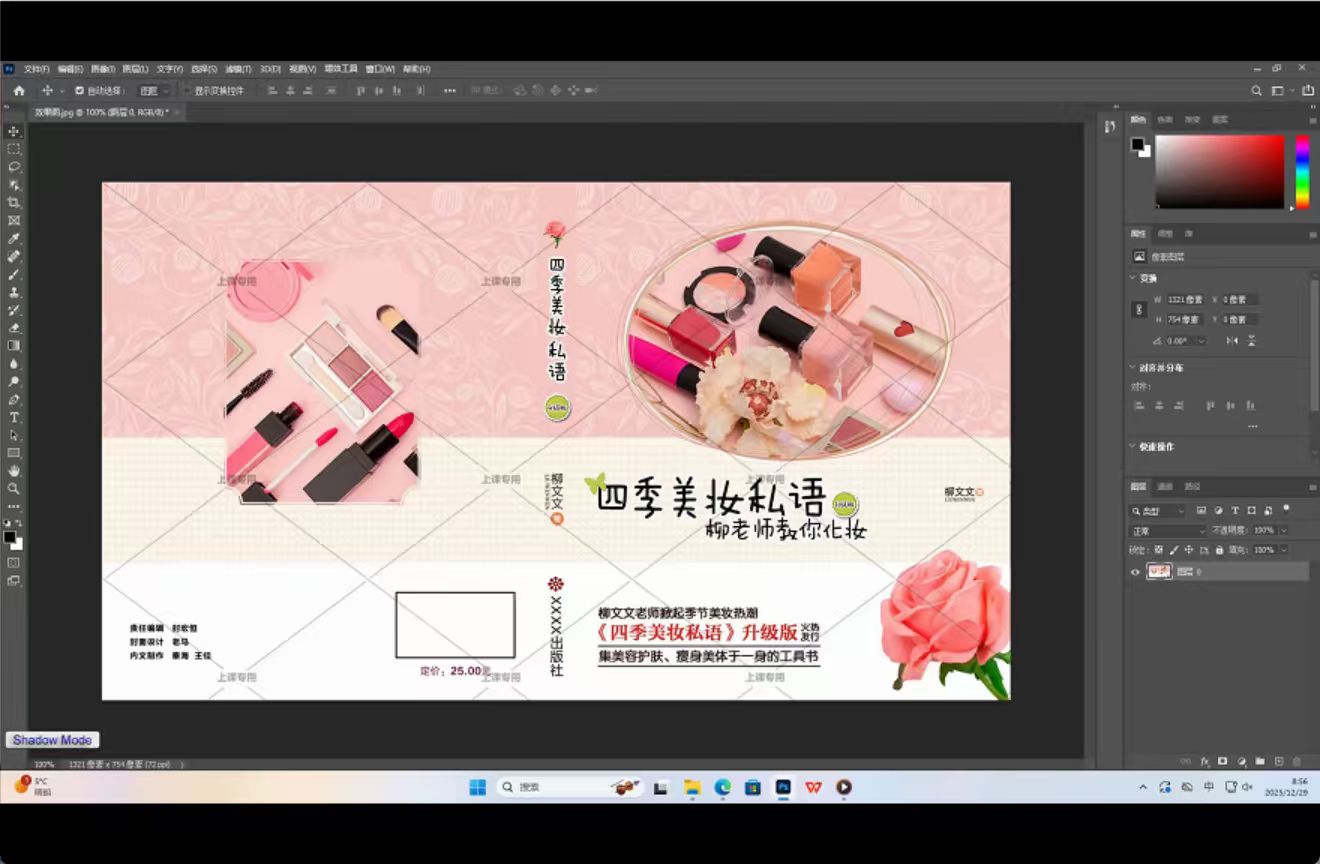1320x864 pixels.
Task: Activate the Zoom tool in the toolbar
Action: pyautogui.click(x=14, y=488)
